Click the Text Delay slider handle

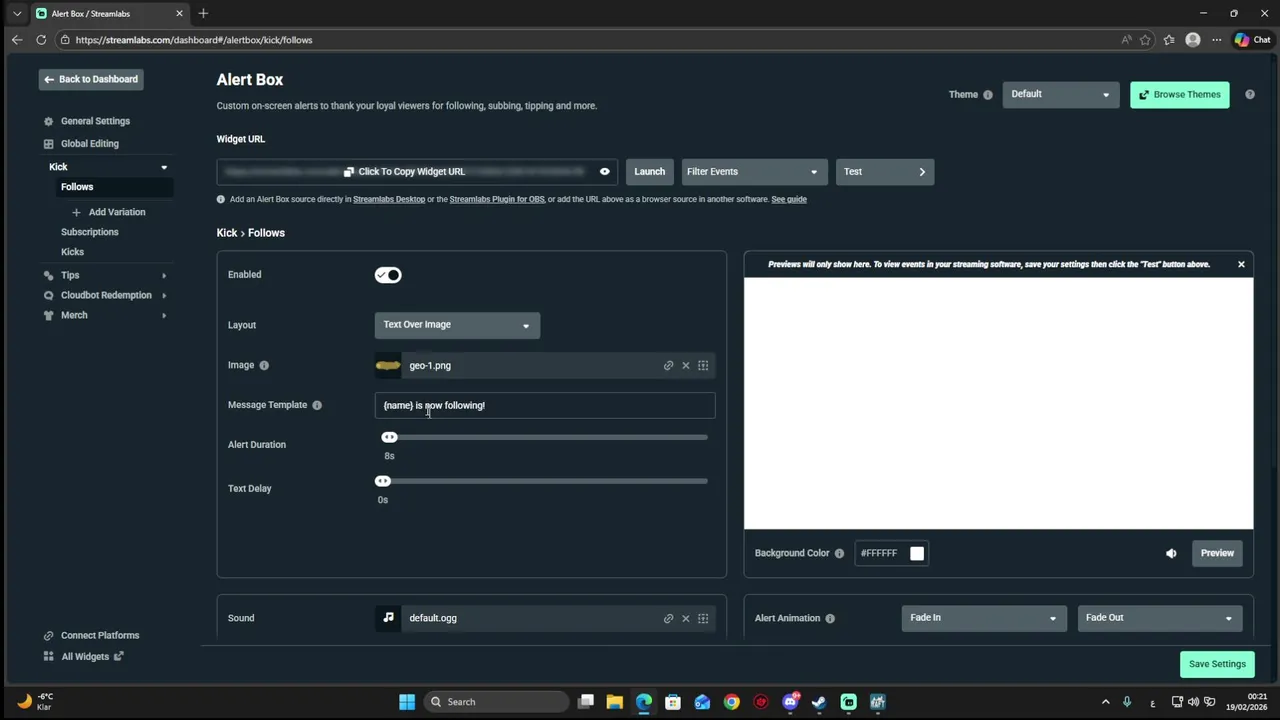click(x=383, y=481)
